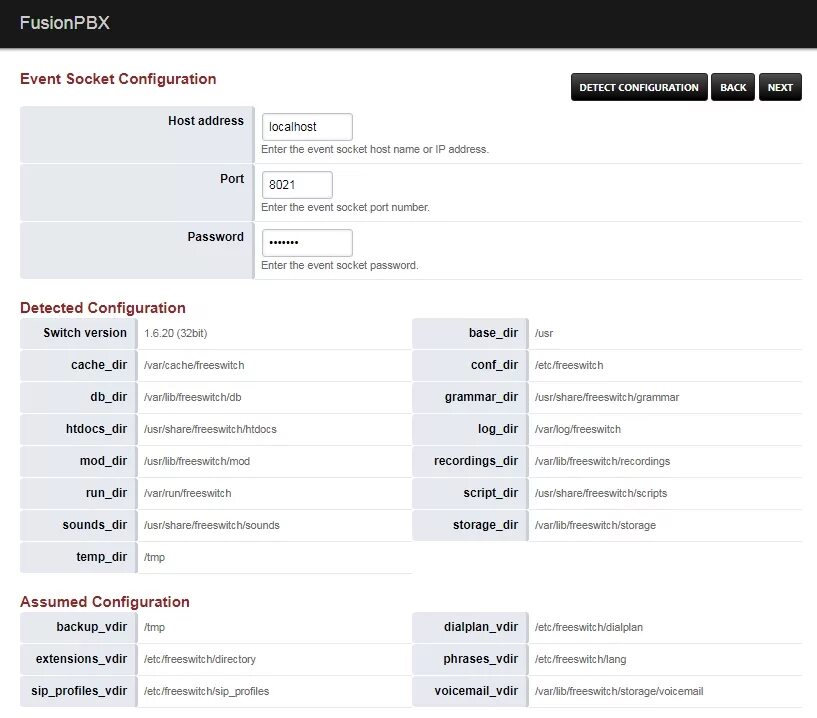Focus the Host address input field
The width and height of the screenshot is (817, 718).
pyautogui.click(x=307, y=127)
